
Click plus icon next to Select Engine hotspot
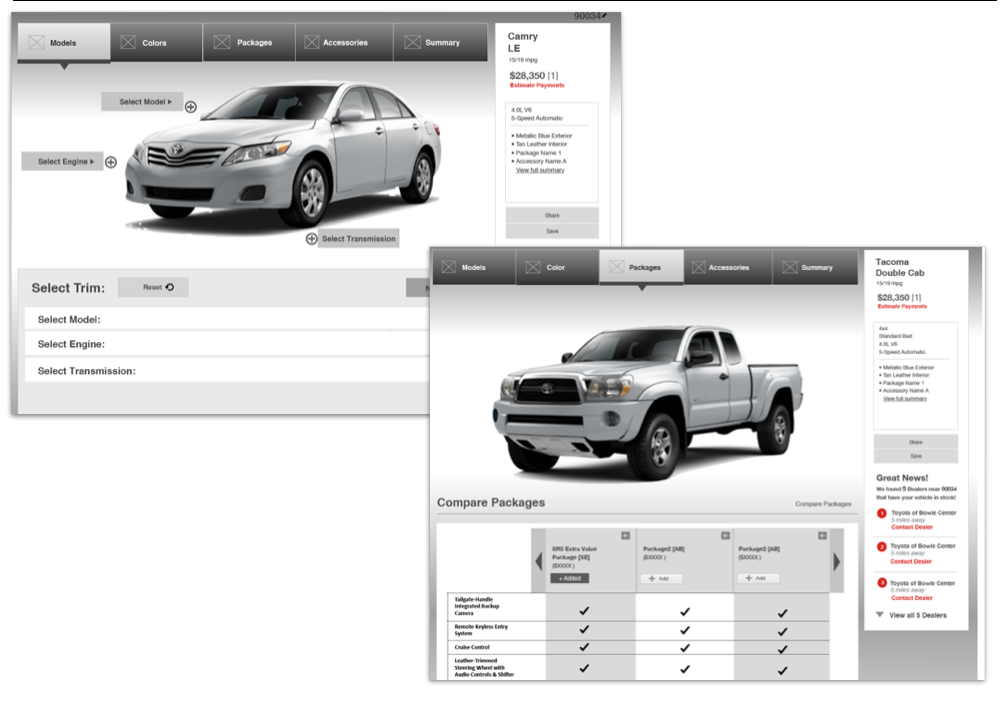click(111, 162)
